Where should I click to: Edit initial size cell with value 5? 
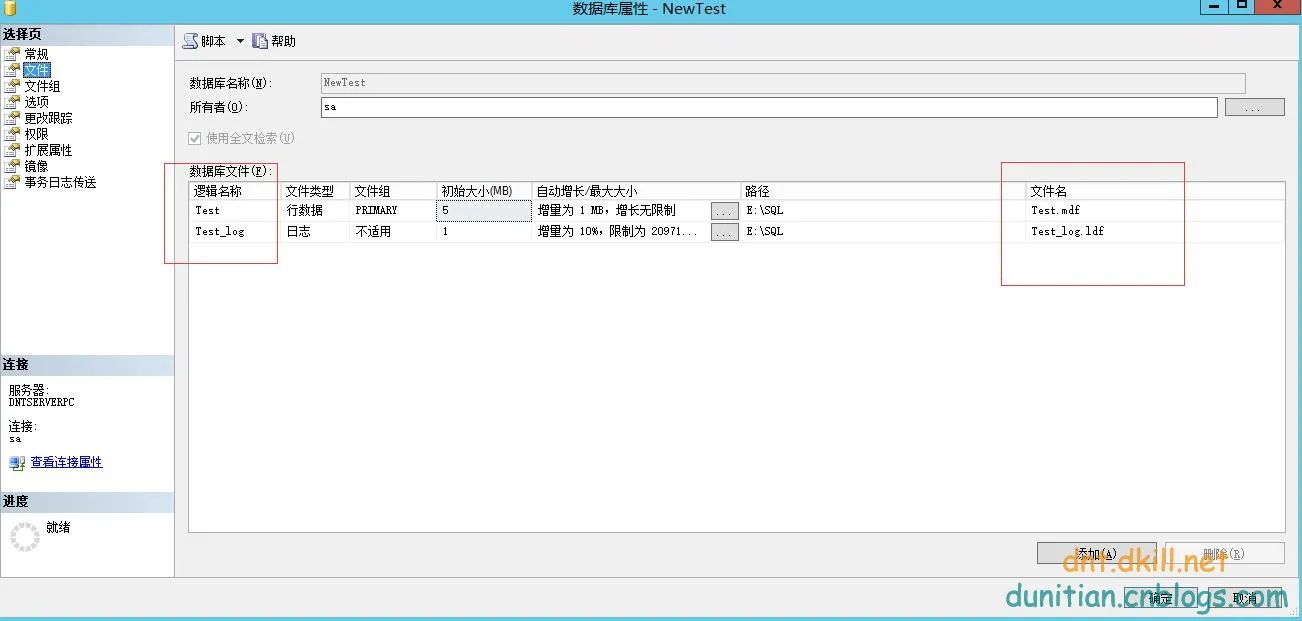point(484,211)
